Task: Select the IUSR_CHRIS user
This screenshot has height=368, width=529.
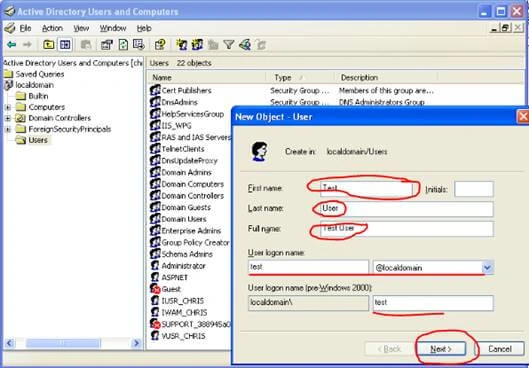Action: [183, 301]
